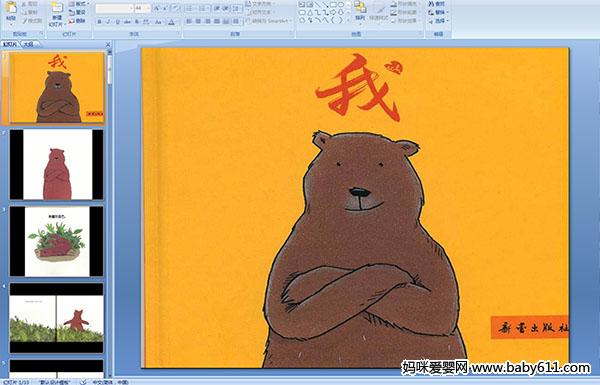This screenshot has height=385, width=600.
Task: Open the Font dialog launcher
Action: coord(179,33)
